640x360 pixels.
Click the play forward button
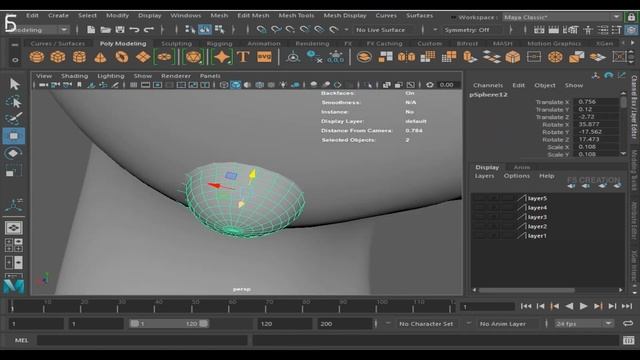click(584, 306)
